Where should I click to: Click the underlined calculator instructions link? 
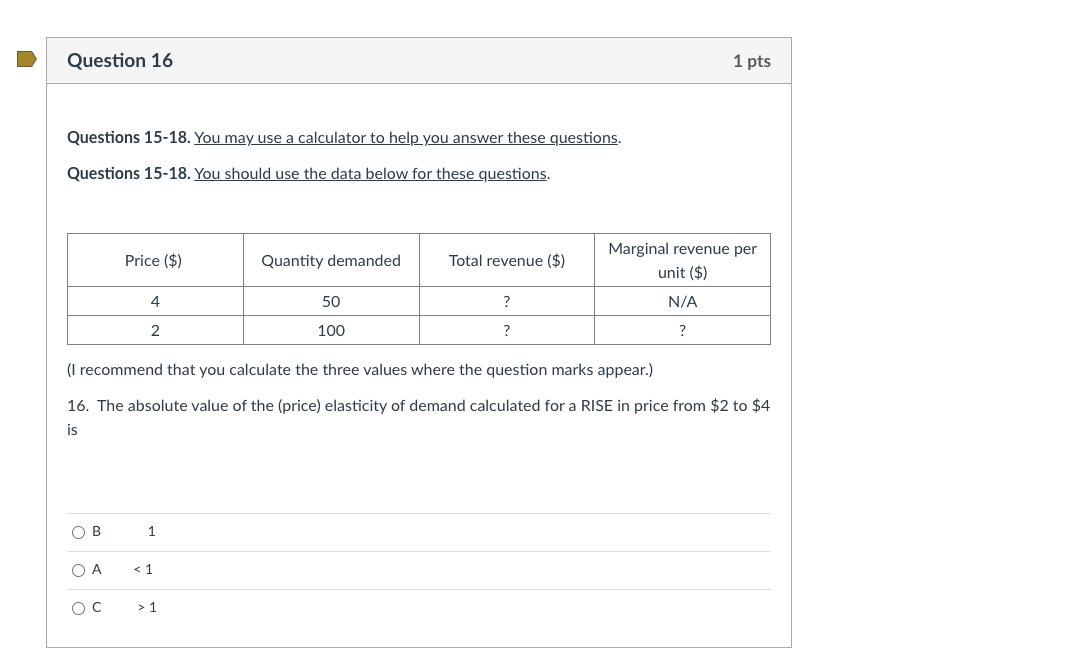pyautogui.click(x=405, y=137)
